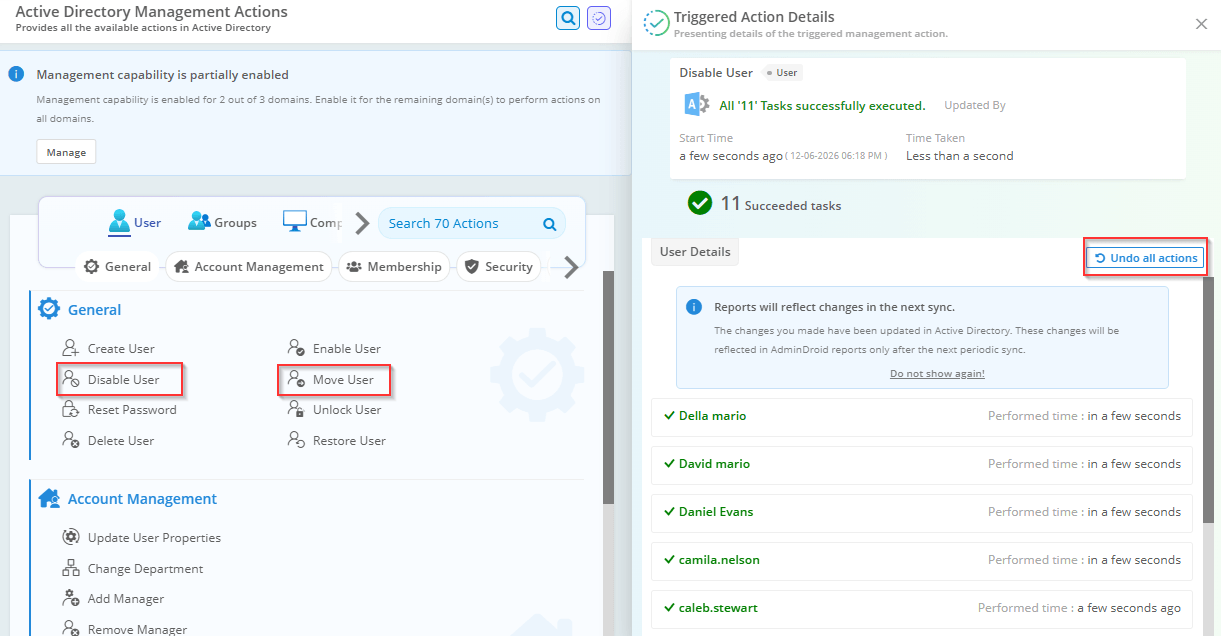Expand more categories with right chevron
Screen dimensions: 1221x636
(x=362, y=223)
